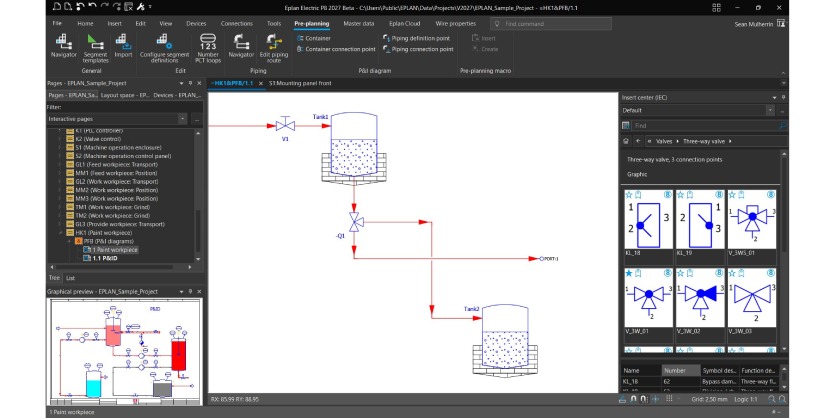Select Edit piping route tool
836x418 pixels.
click(x=274, y=48)
